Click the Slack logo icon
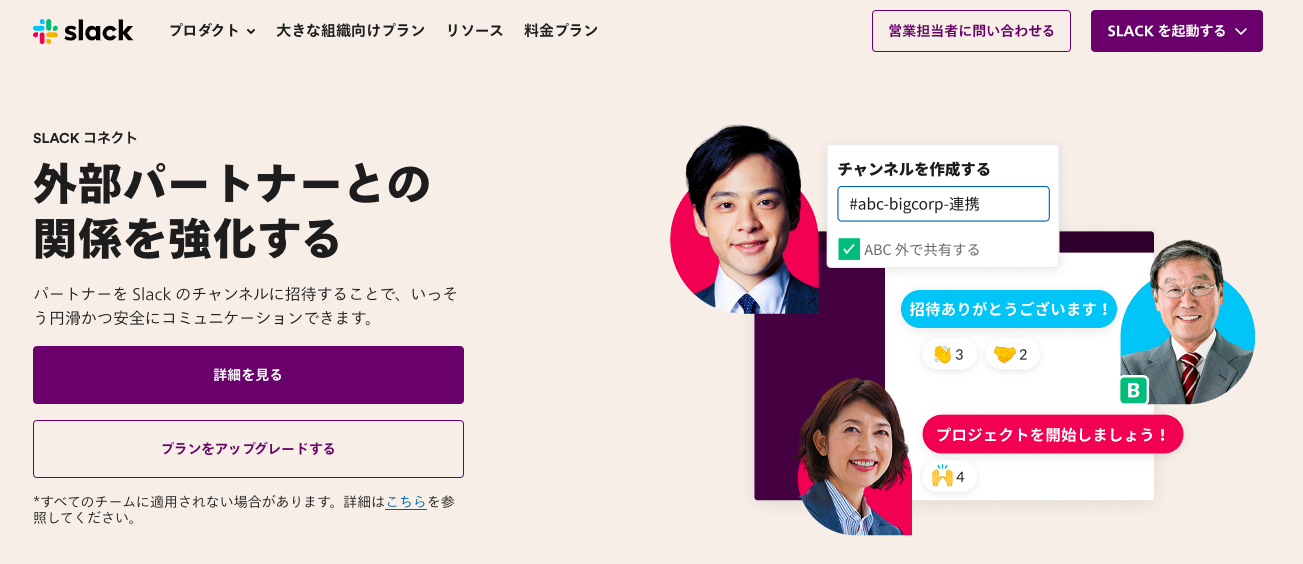This screenshot has height=564, width=1303. click(x=45, y=31)
